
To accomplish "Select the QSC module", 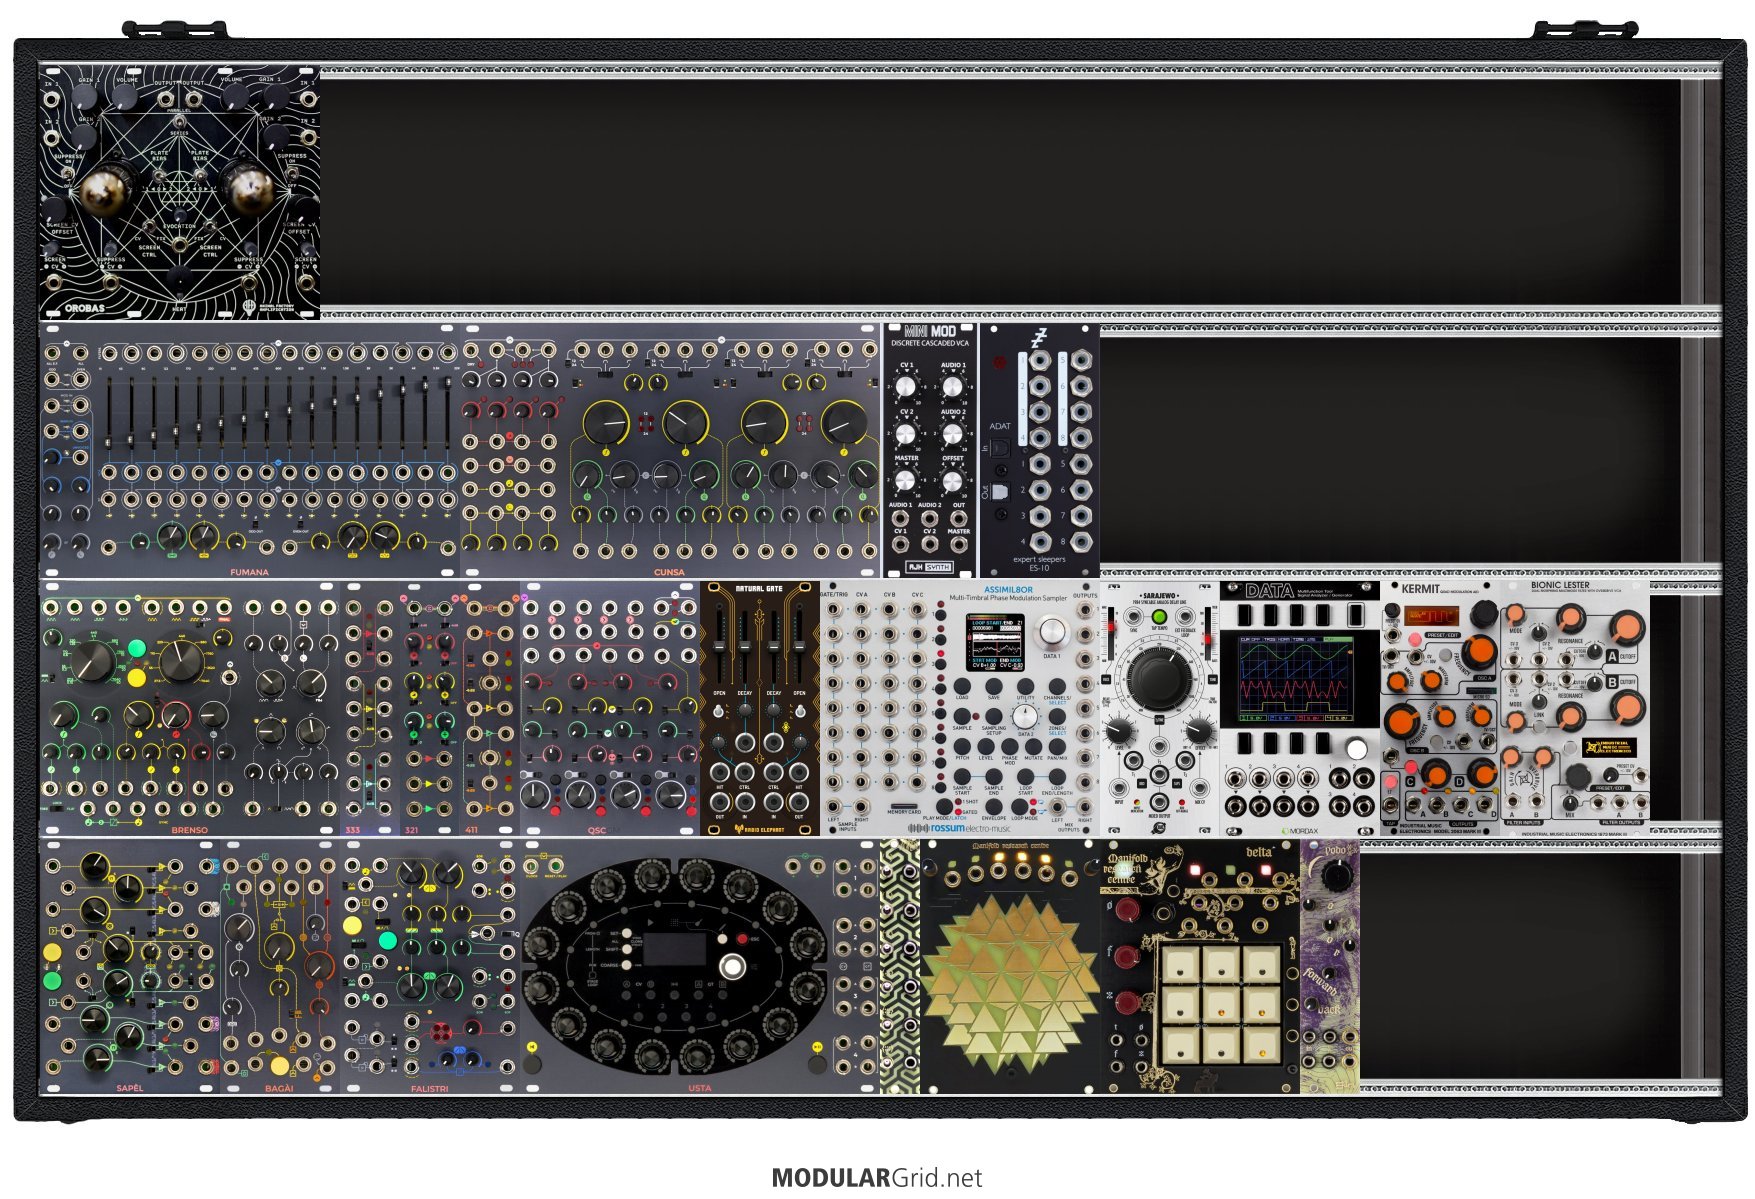I will [x=610, y=708].
